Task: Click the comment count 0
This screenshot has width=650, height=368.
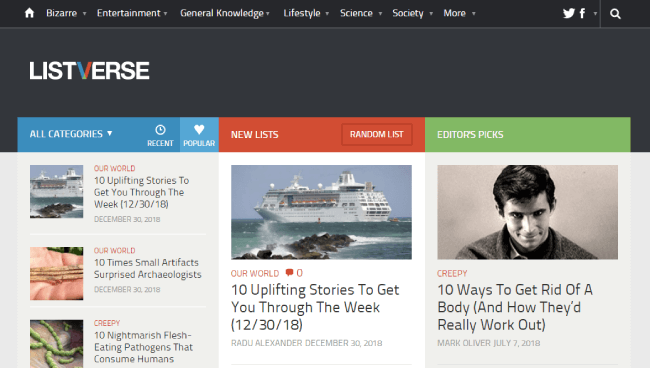Action: click(x=299, y=273)
